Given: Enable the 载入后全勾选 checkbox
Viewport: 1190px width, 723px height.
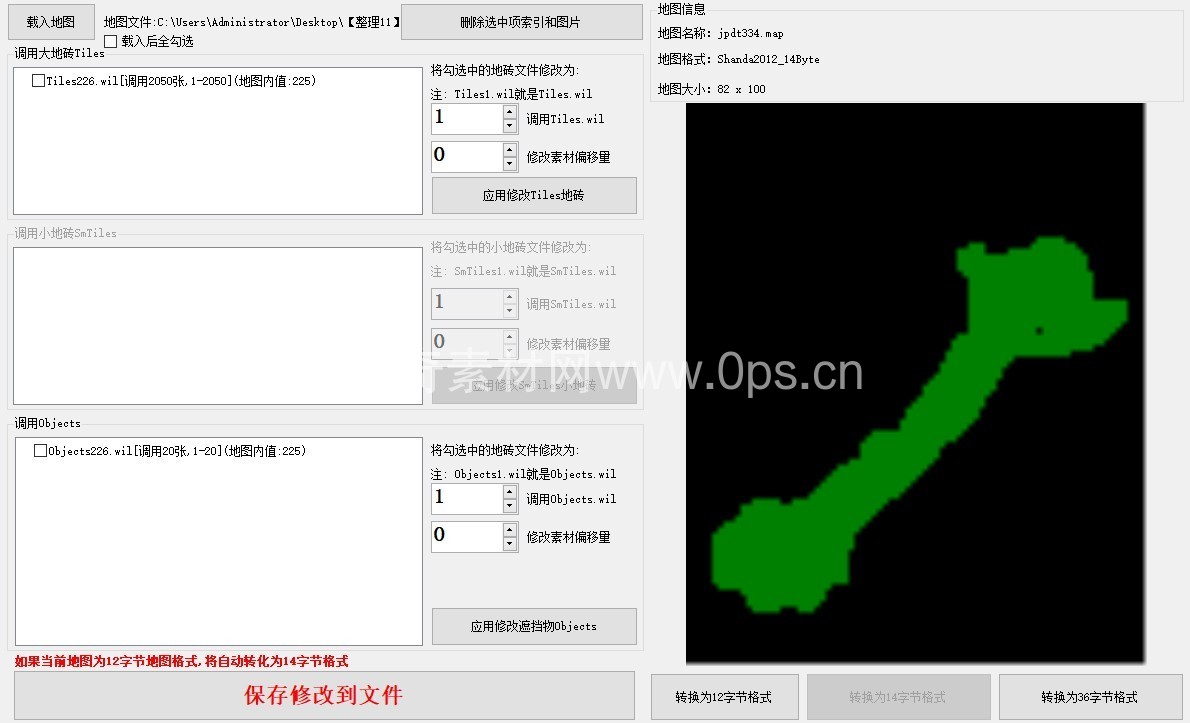Looking at the screenshot, I should coord(111,41).
